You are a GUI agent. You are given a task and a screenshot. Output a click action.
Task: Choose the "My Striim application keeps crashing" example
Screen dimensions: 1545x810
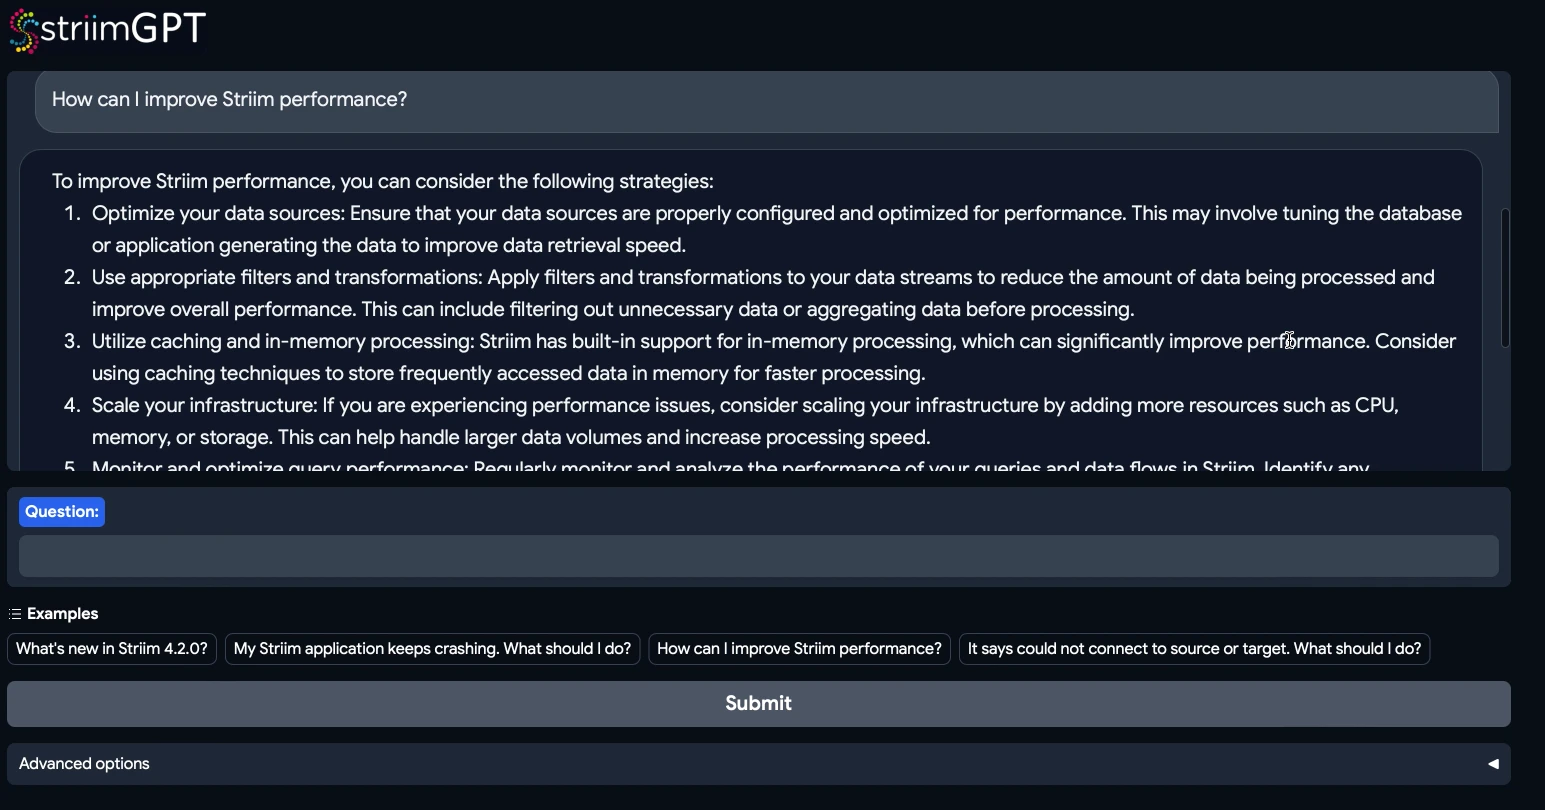coord(432,649)
